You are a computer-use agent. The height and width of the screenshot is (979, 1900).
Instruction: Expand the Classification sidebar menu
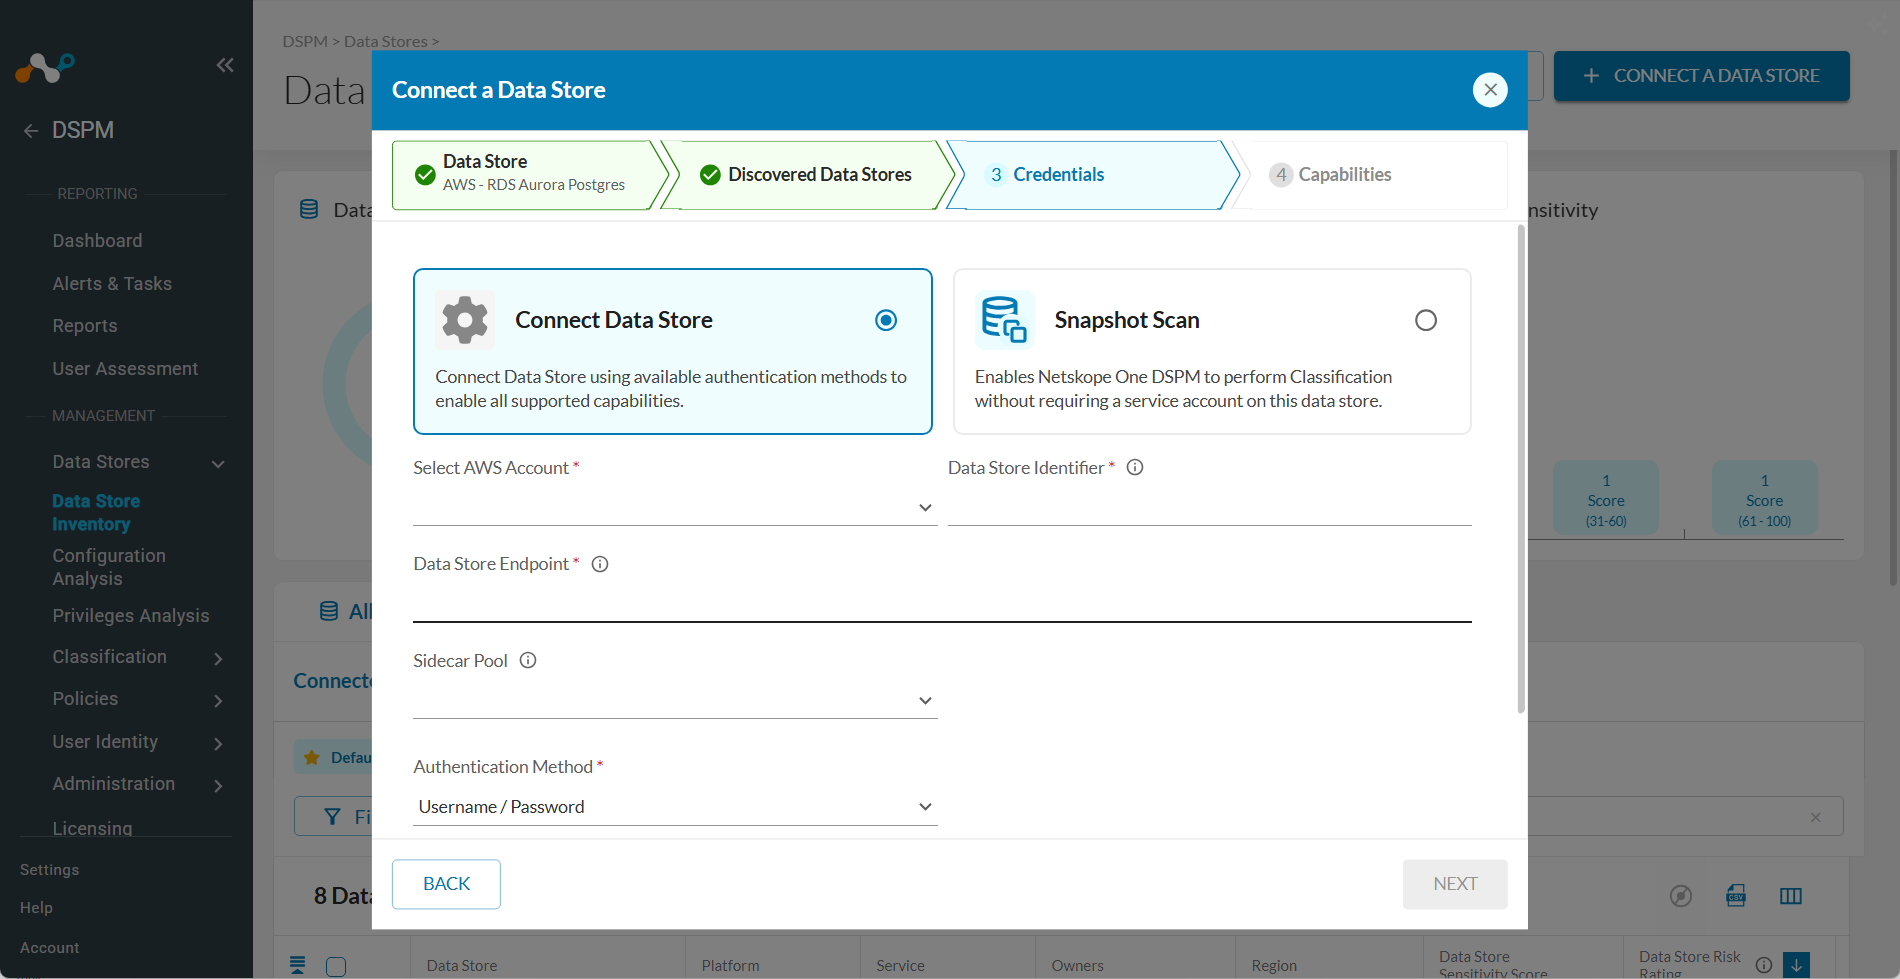coord(218,658)
